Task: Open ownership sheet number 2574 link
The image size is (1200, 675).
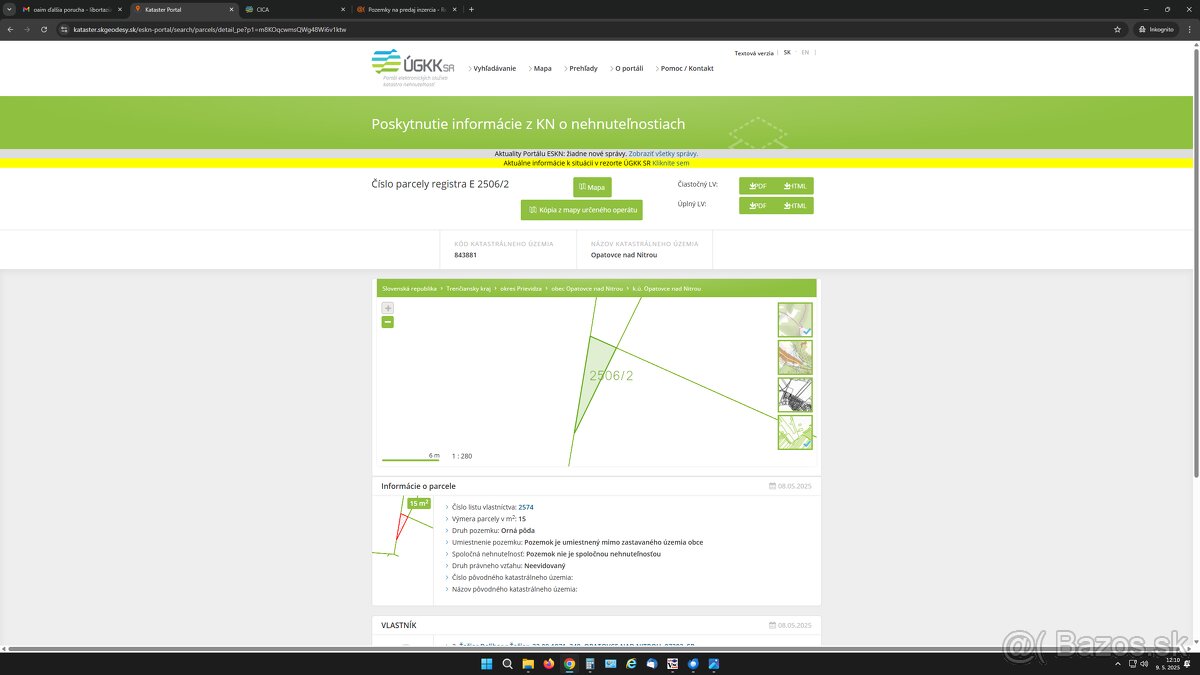Action: (x=526, y=507)
